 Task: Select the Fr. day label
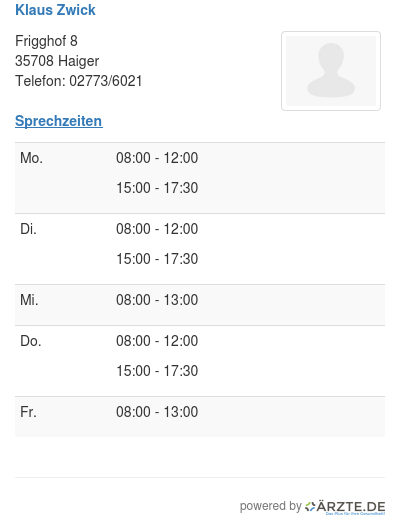pyautogui.click(x=28, y=412)
